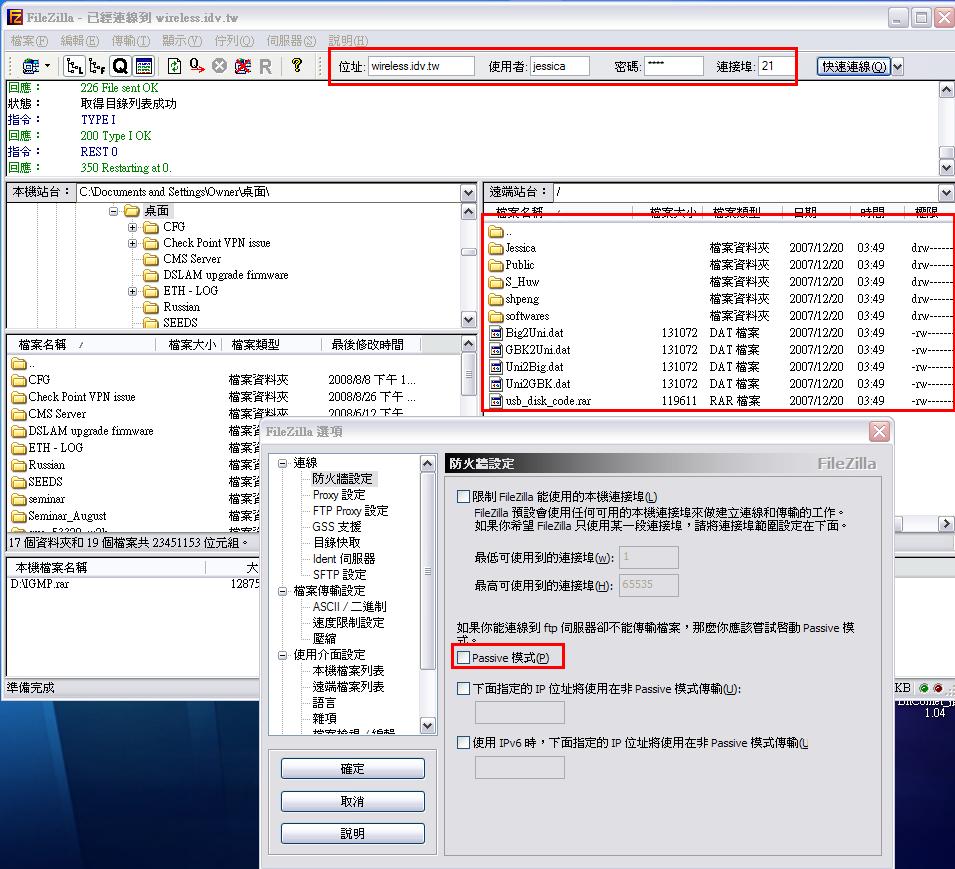Open the Site Manager toolbar icon

30,66
